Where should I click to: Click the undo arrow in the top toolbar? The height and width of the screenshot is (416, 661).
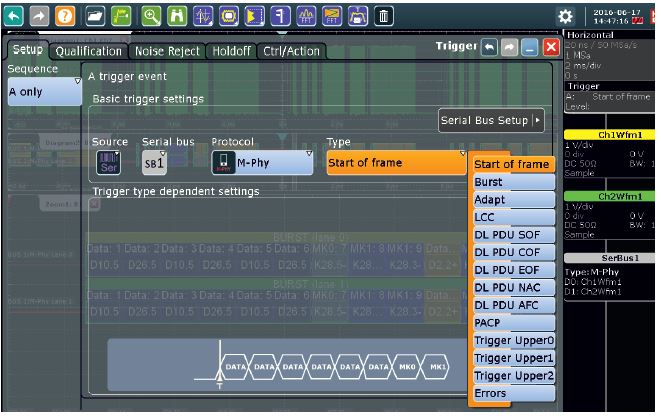12,16
